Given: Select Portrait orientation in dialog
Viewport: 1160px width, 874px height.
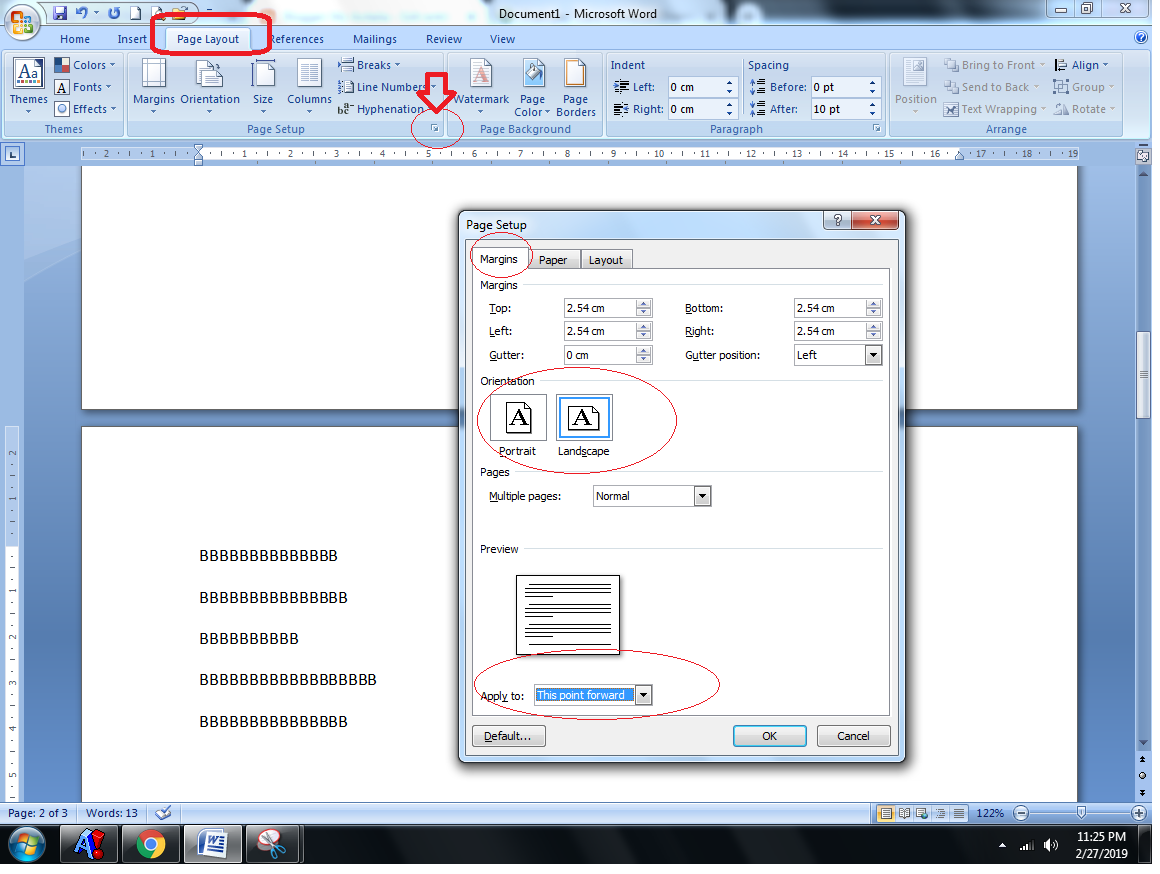Looking at the screenshot, I should (518, 418).
